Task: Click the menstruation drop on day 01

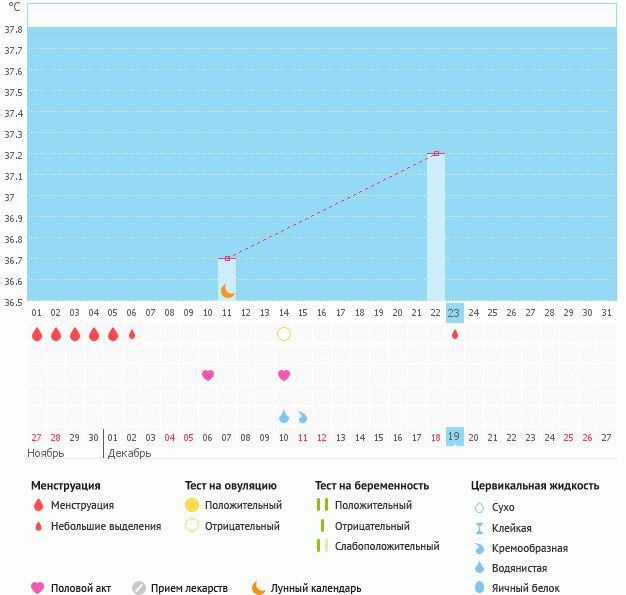Action: [37, 334]
